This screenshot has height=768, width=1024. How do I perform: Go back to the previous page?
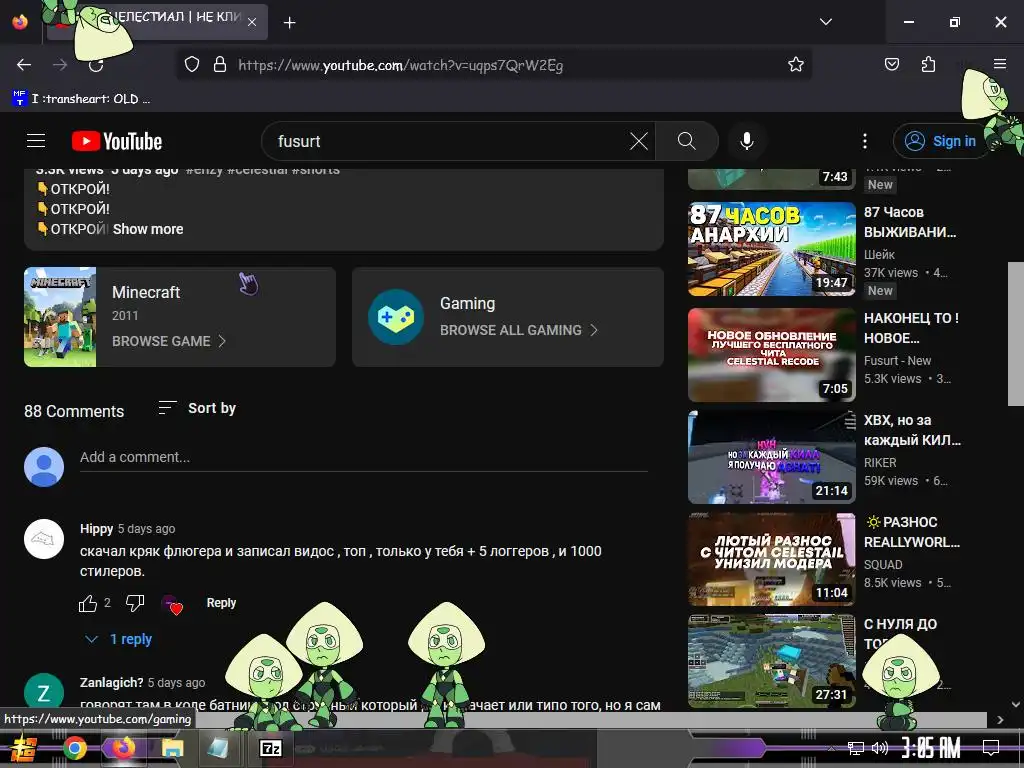click(x=24, y=65)
